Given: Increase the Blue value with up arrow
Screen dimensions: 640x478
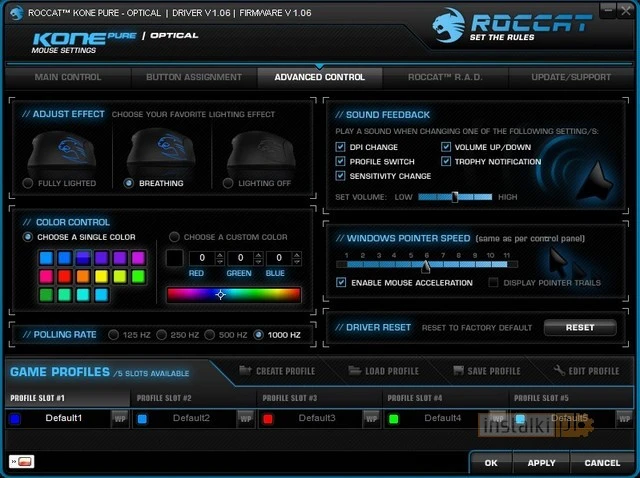Looking at the screenshot, I should 295,254.
